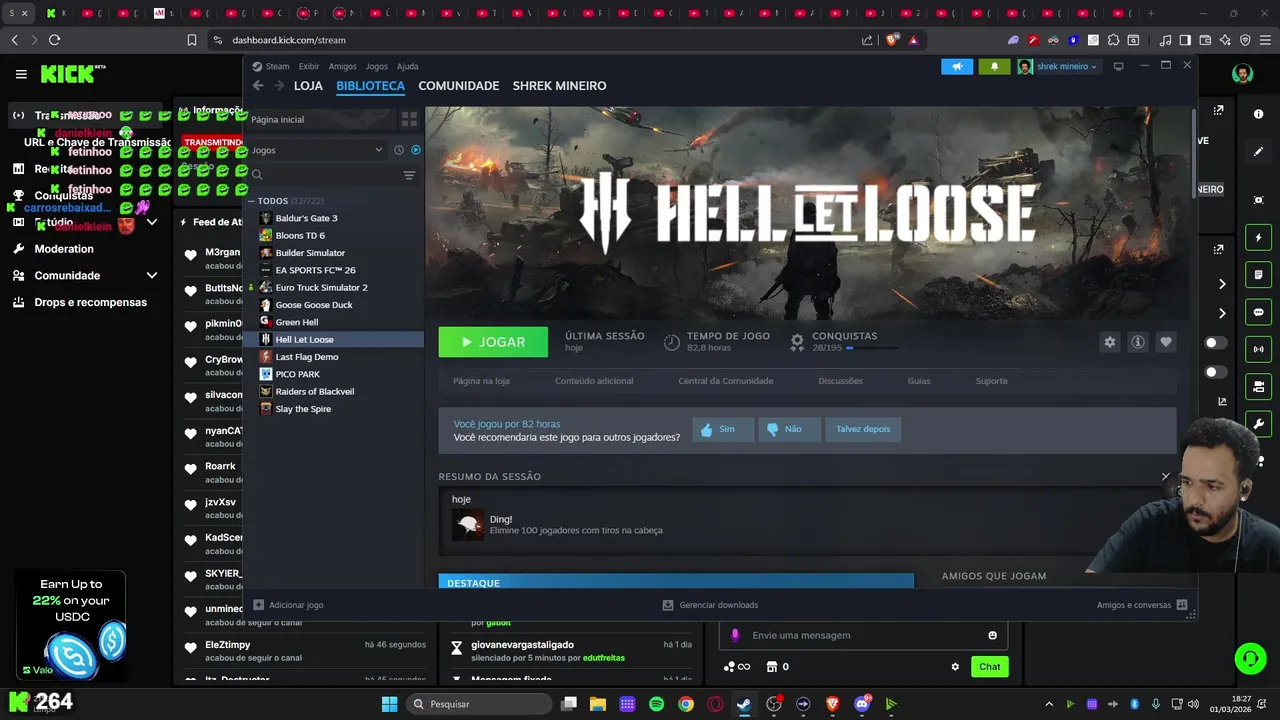Toggle the lower switch in Kick panel
Viewport: 1280px width, 720px height.
[1216, 372]
